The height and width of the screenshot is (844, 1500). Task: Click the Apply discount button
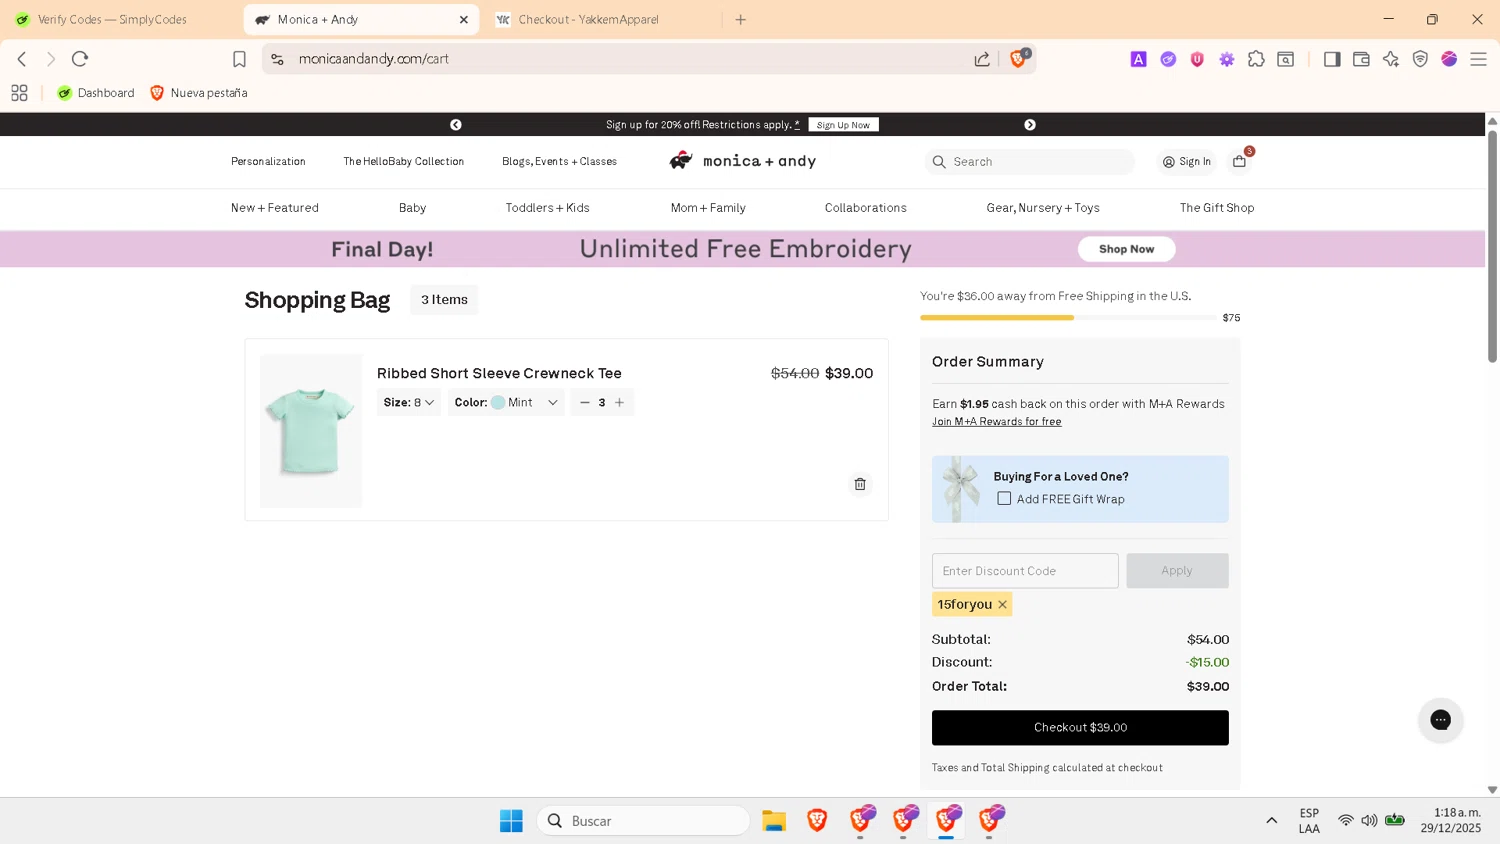[x=1177, y=571]
